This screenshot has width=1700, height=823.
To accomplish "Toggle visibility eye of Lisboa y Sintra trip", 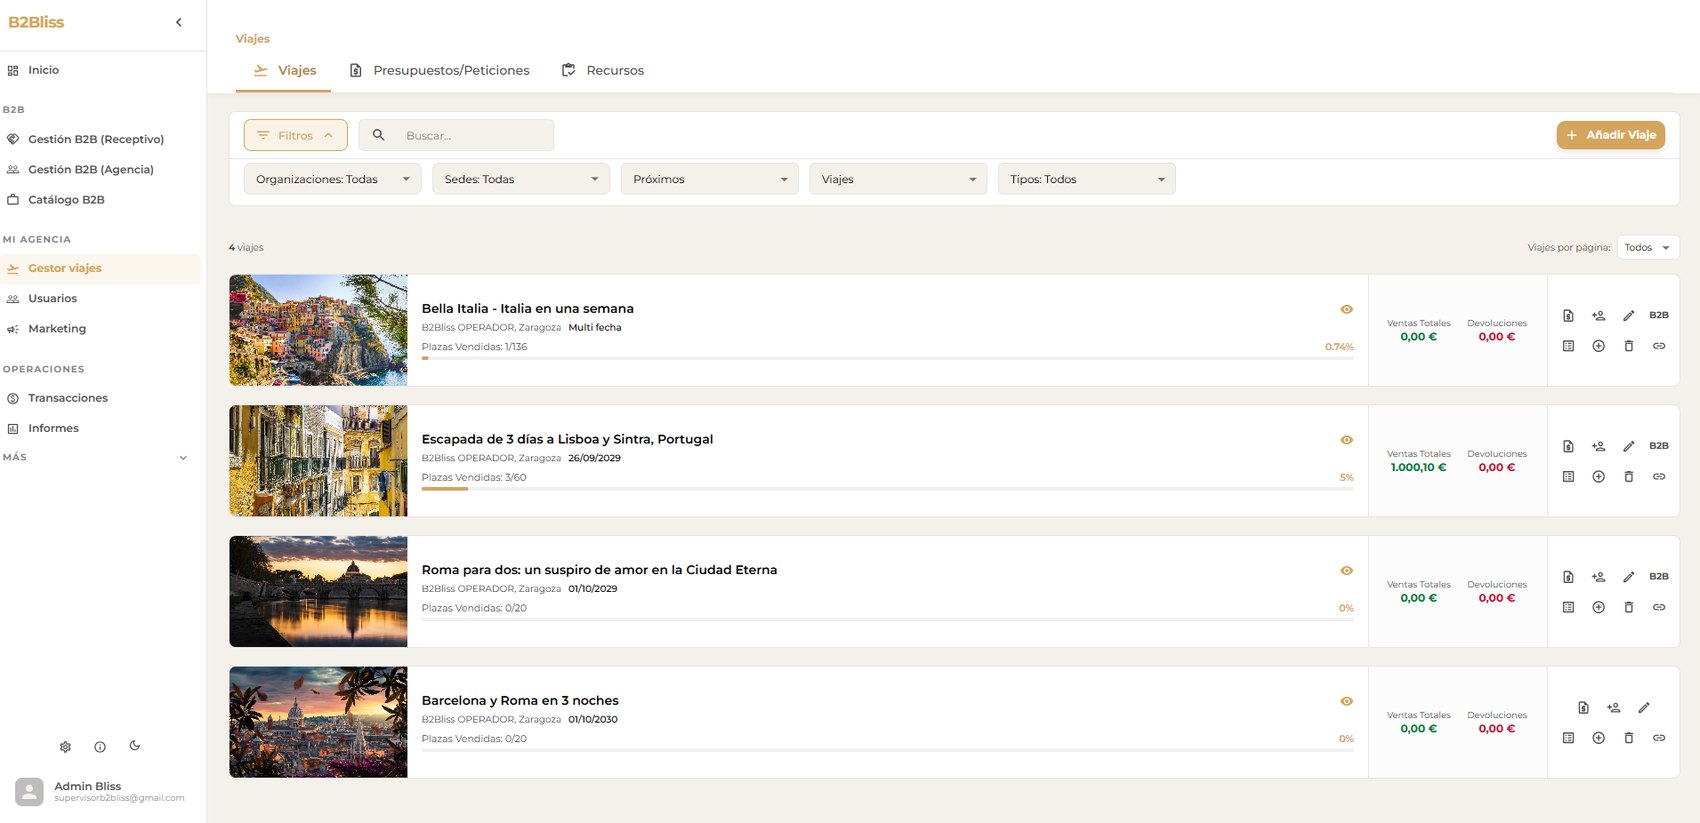I will click(x=1346, y=440).
